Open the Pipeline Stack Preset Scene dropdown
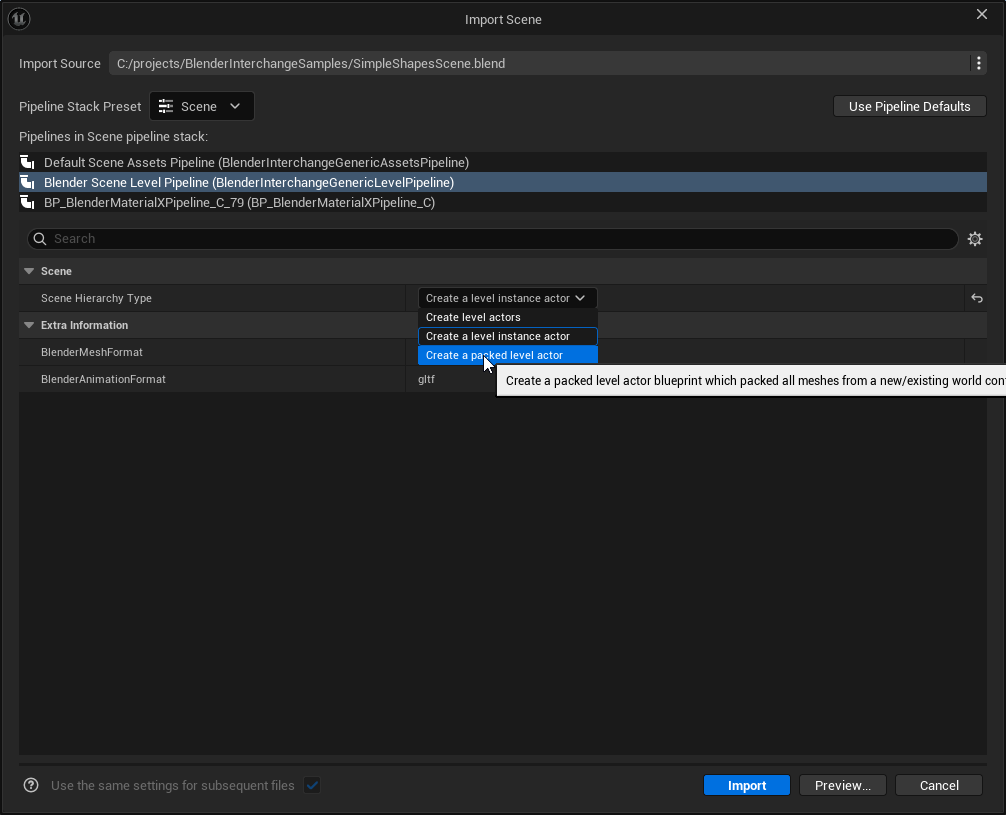The width and height of the screenshot is (1006, 815). tap(201, 106)
